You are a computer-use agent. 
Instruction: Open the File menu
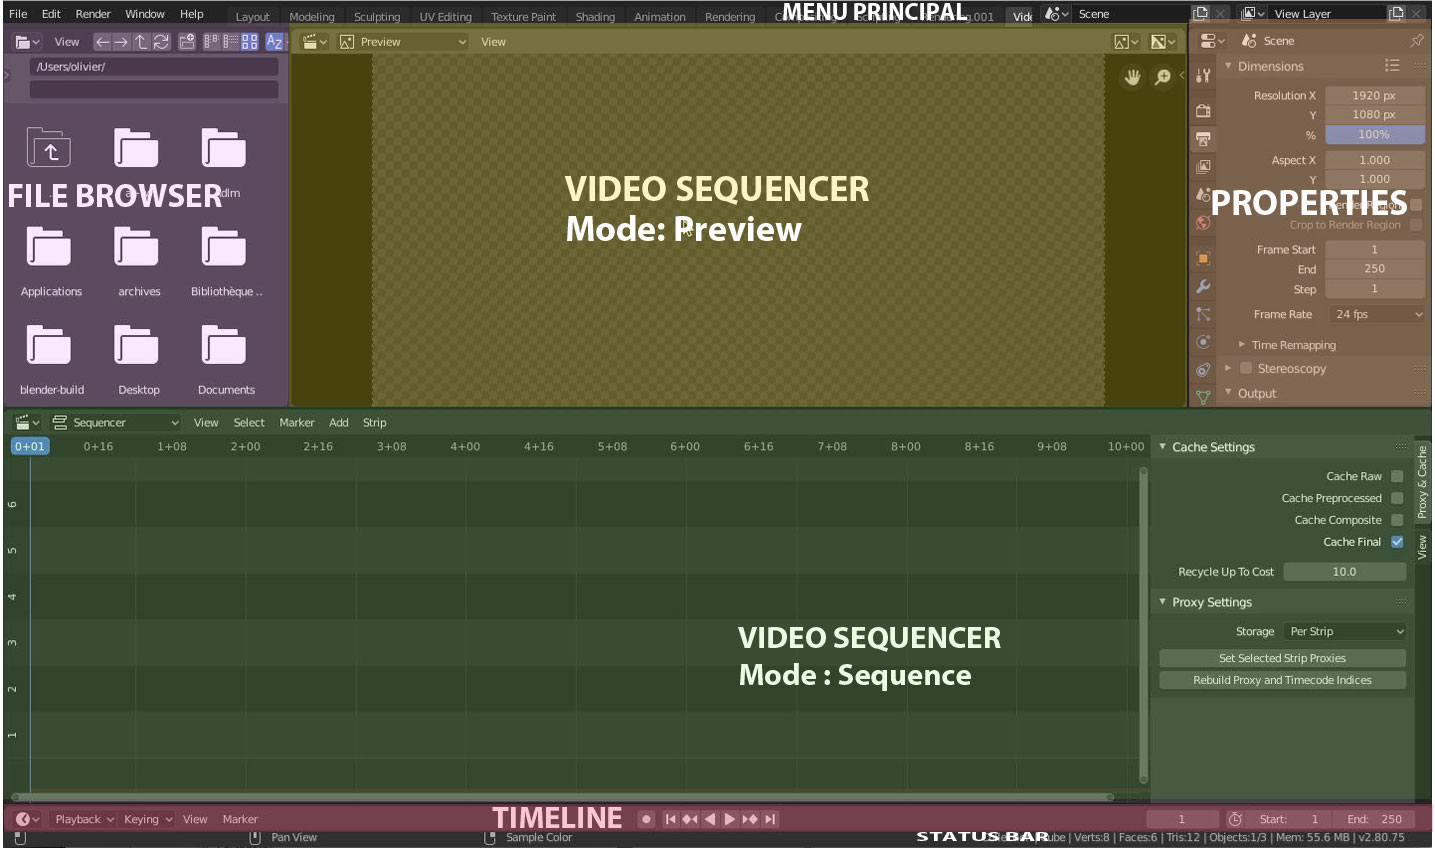pos(18,14)
